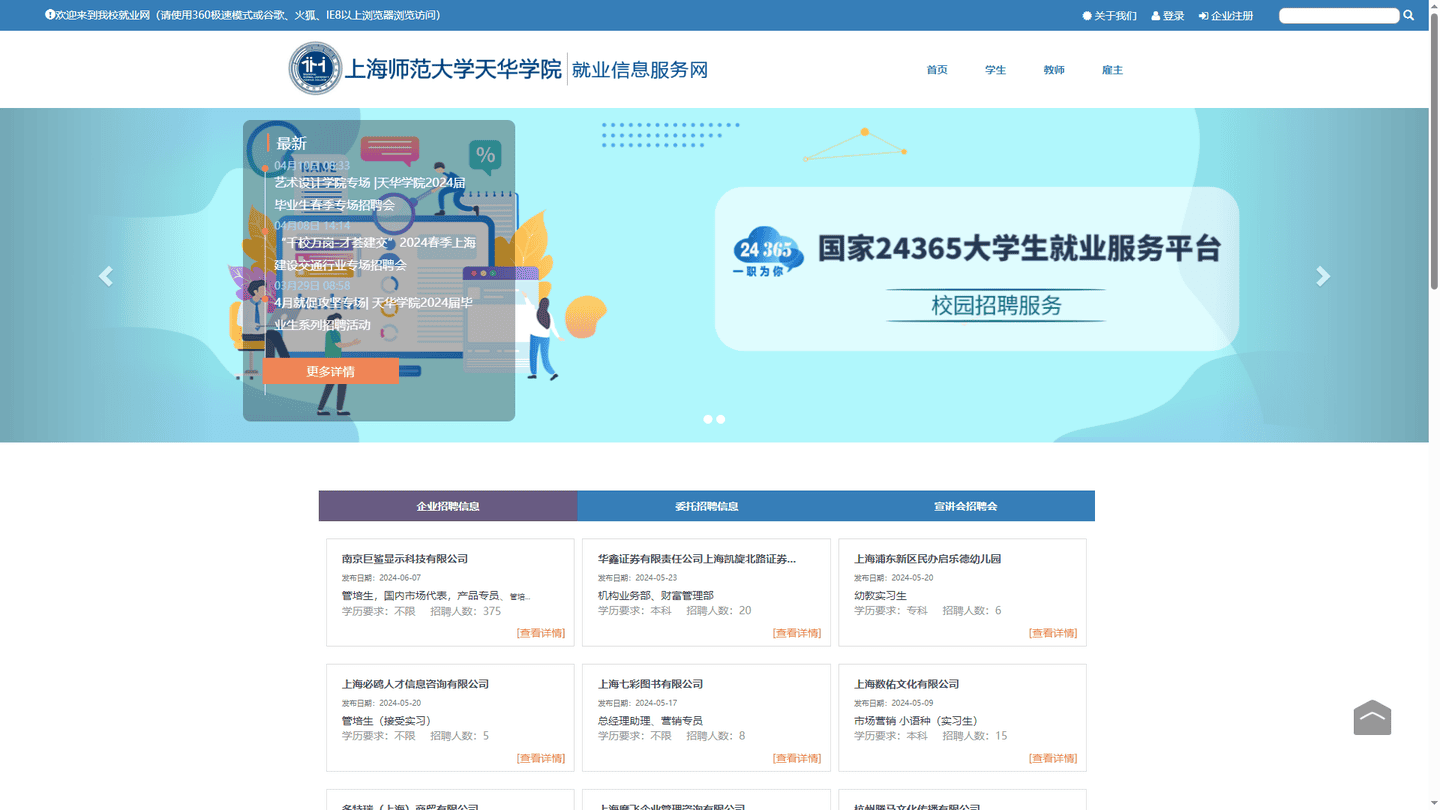Viewport: 1440px width, 810px height.
Task: Go to next carousel slide arrow
Action: point(1323,276)
